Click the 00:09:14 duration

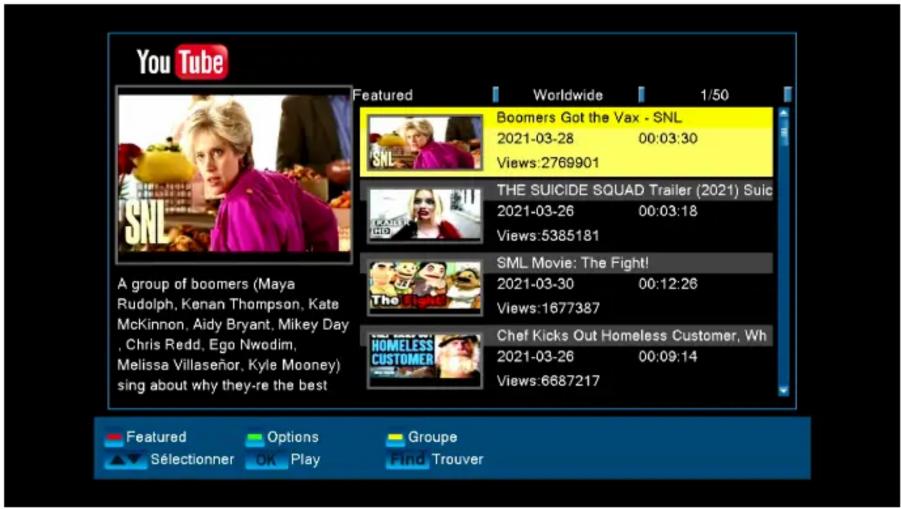[x=668, y=357]
